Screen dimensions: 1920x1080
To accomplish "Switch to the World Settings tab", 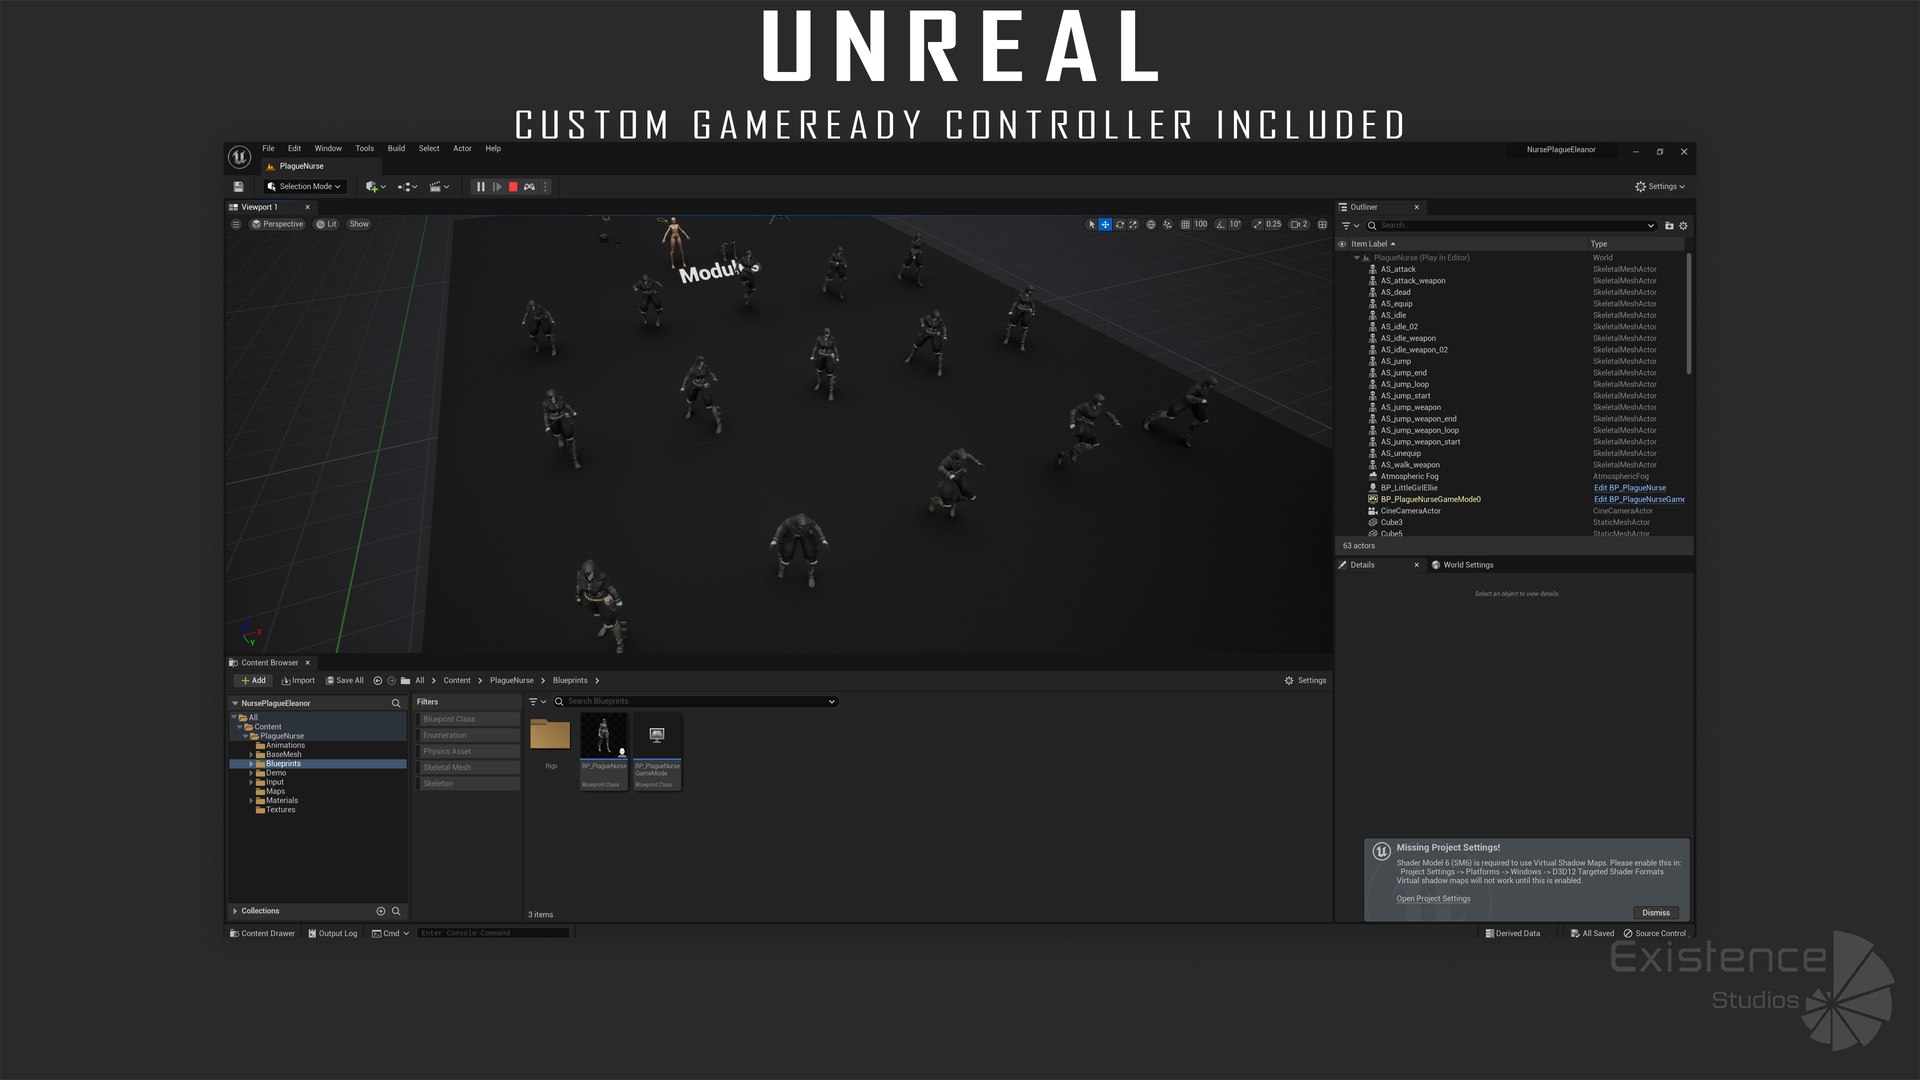I will pos(1463,565).
